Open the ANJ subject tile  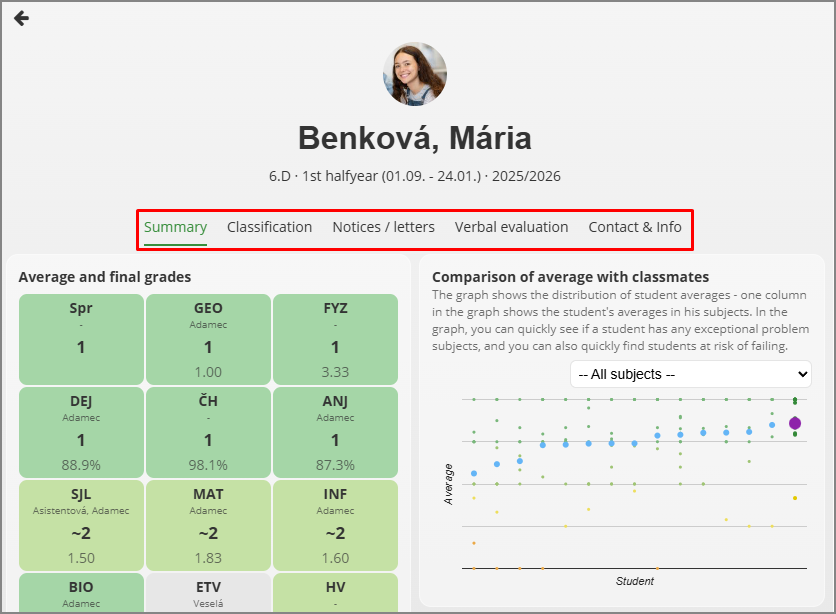coord(335,431)
